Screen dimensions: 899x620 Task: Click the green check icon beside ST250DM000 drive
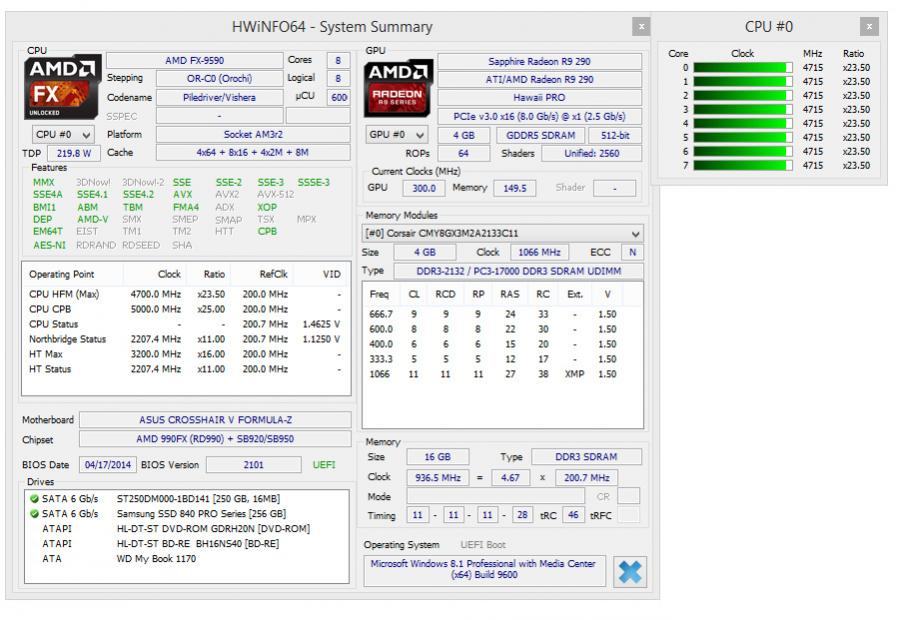(x=34, y=499)
